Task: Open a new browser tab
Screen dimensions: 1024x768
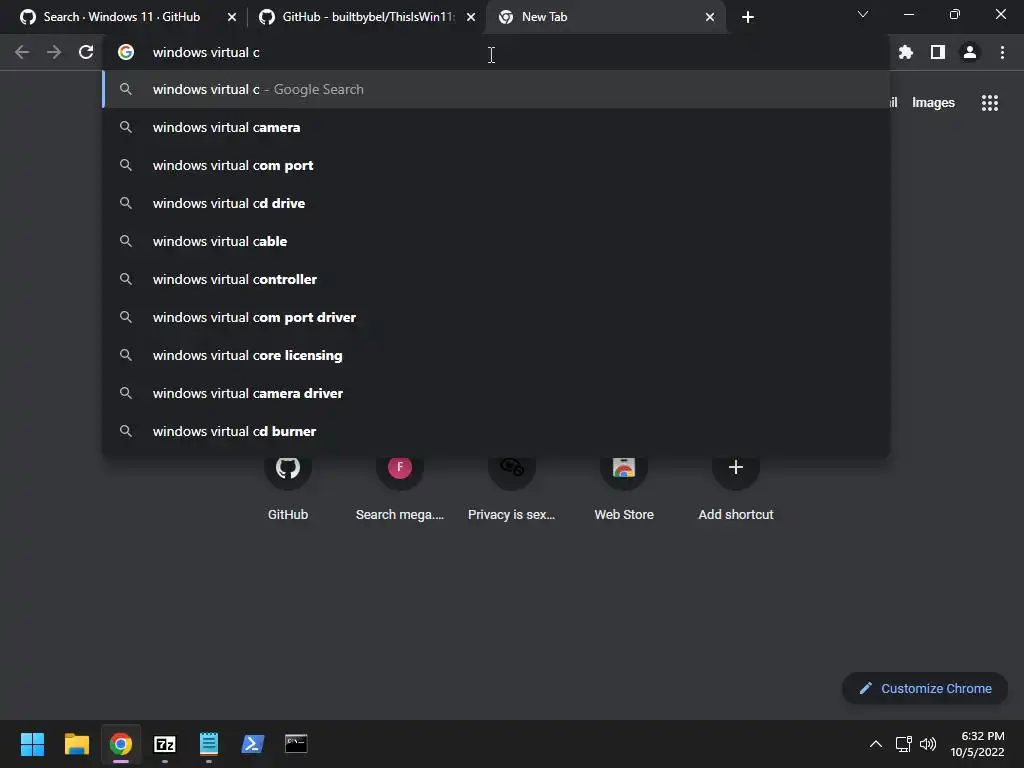Action: 748,17
